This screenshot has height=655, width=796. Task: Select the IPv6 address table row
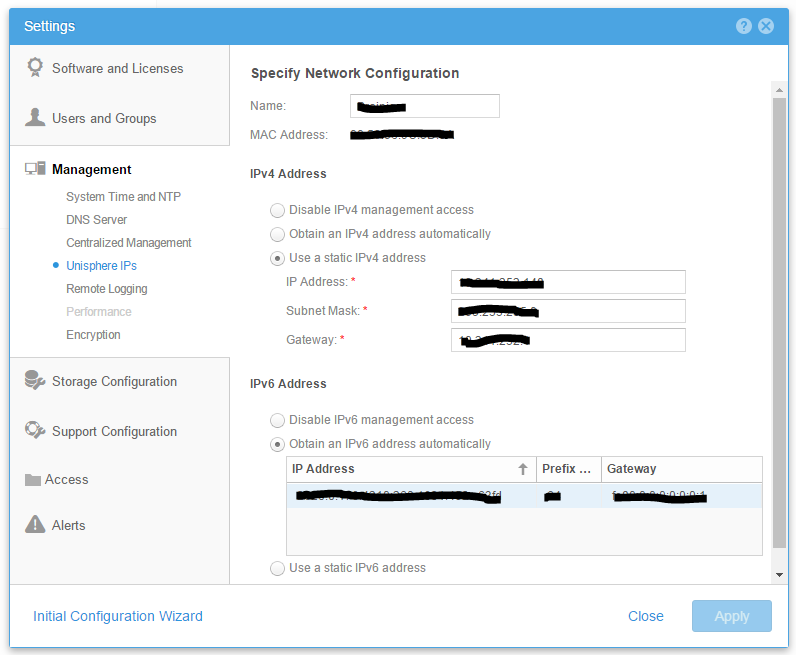524,496
